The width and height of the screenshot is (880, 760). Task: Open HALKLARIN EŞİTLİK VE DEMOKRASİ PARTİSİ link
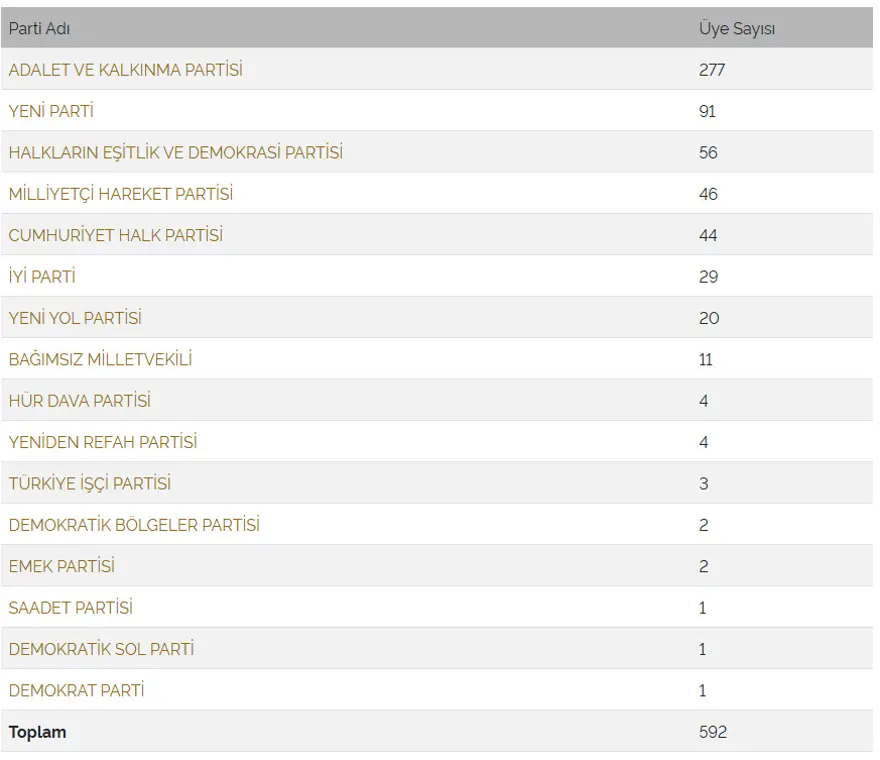click(176, 152)
